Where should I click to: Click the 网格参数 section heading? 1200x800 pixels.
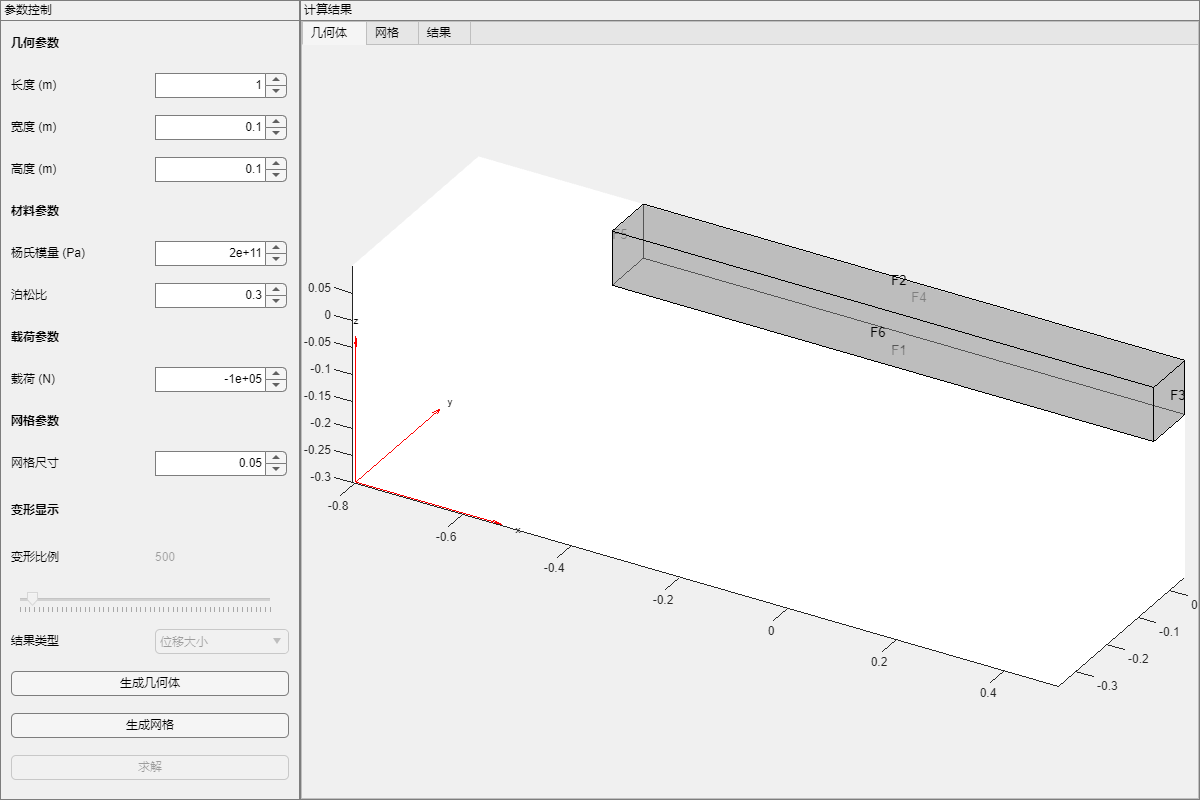(x=35, y=421)
